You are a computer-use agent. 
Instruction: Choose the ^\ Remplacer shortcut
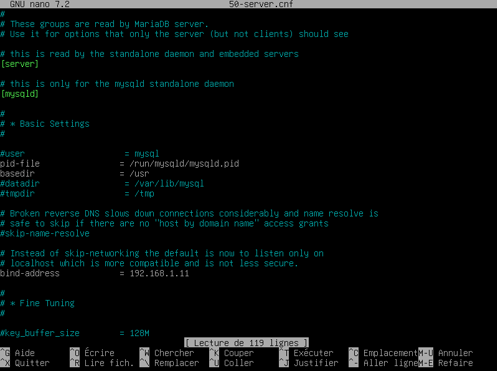[x=169, y=363]
